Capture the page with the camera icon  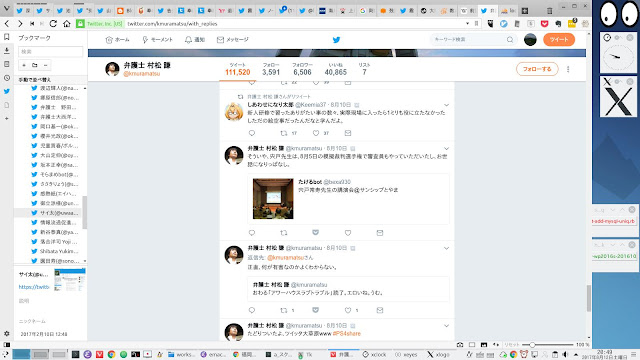460,344
